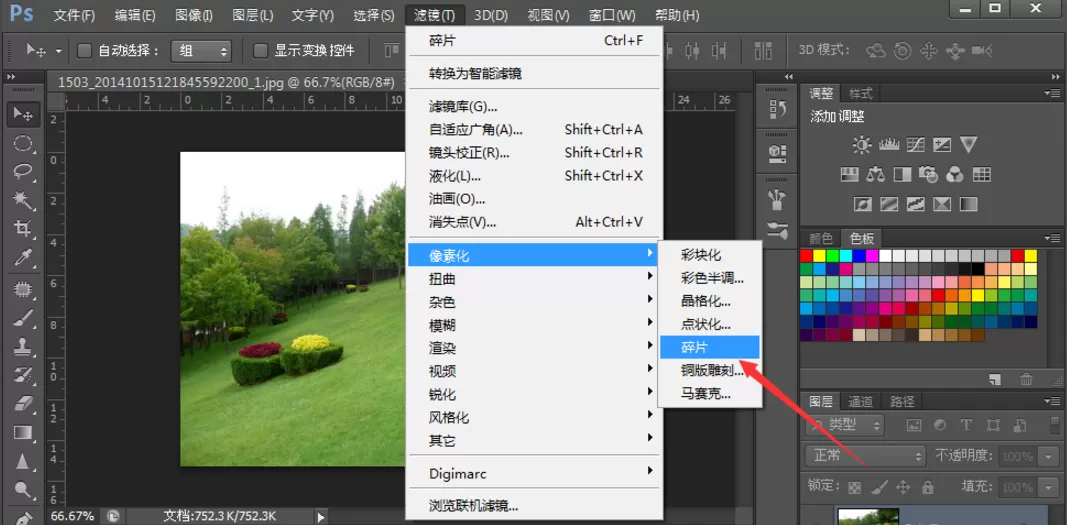Open the 组 auto-select dropdown

[x=201, y=50]
